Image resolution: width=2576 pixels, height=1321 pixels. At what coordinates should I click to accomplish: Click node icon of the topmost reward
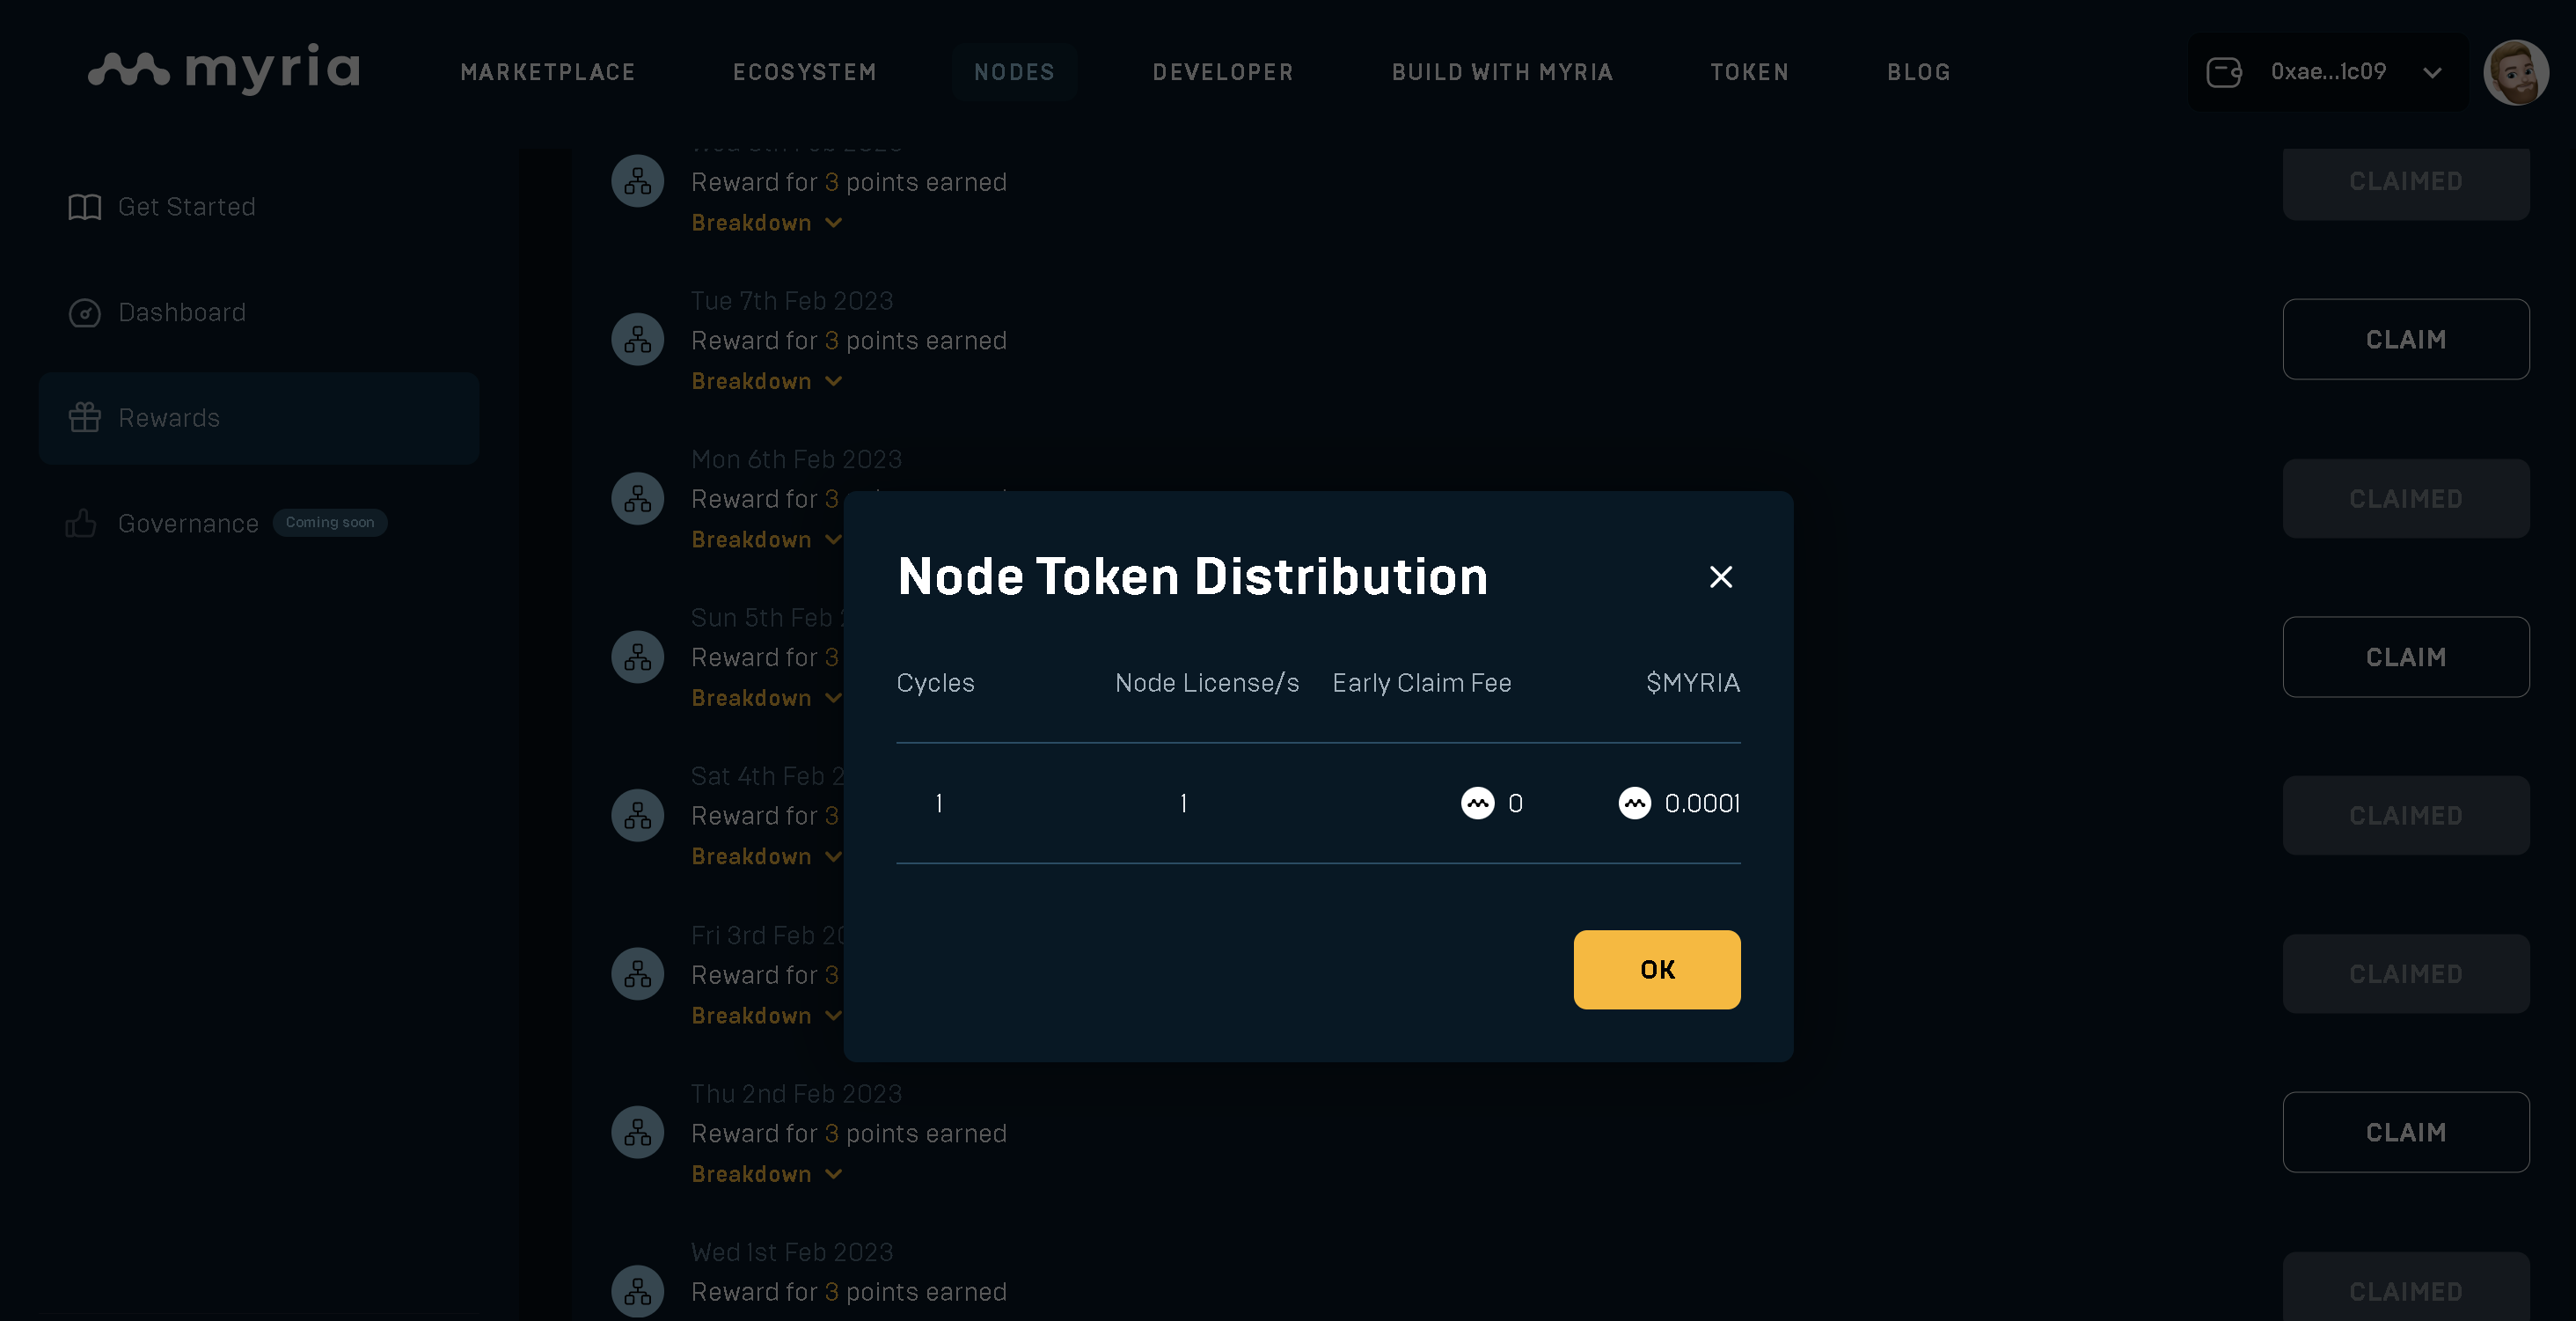(638, 181)
